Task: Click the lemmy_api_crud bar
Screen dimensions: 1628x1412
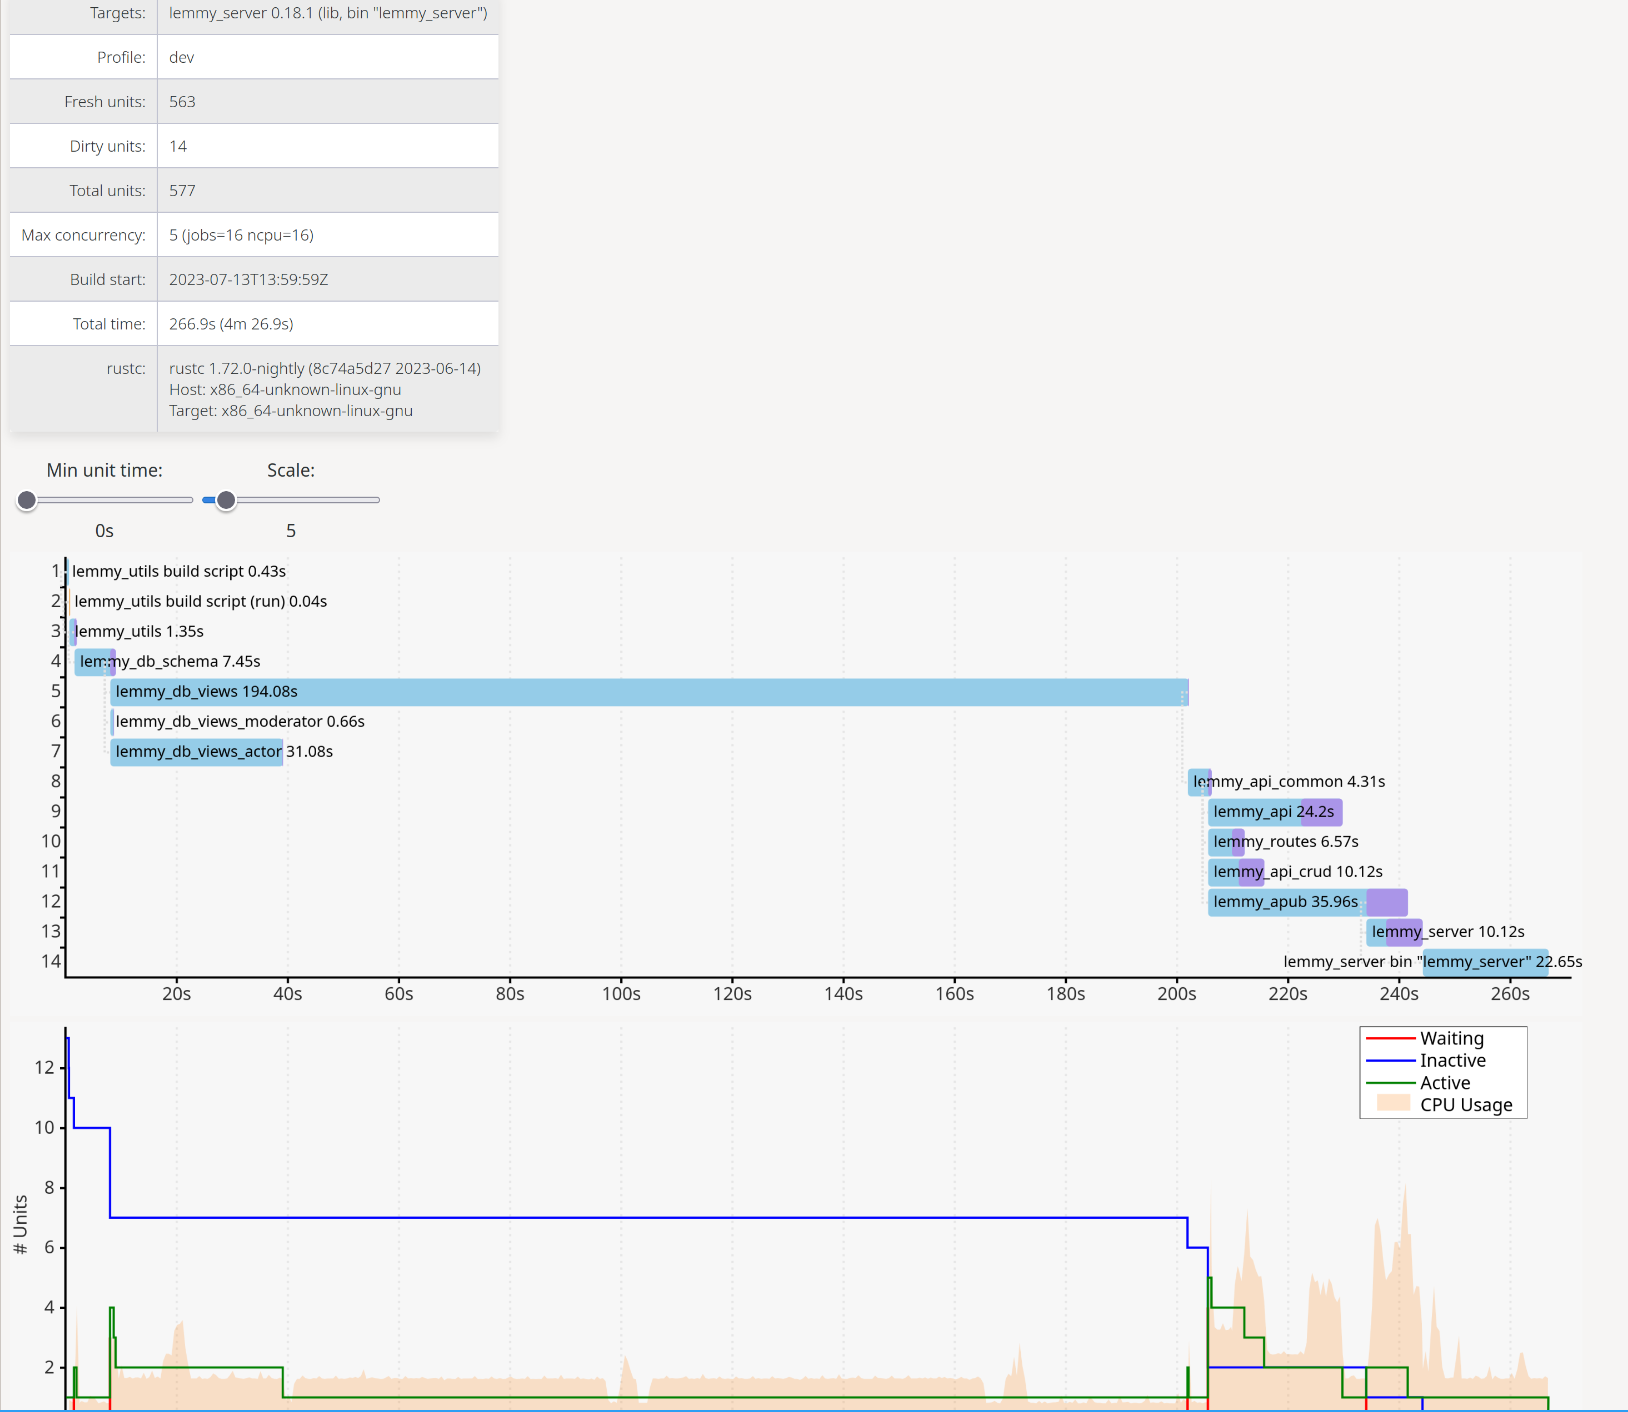Action: point(1237,871)
